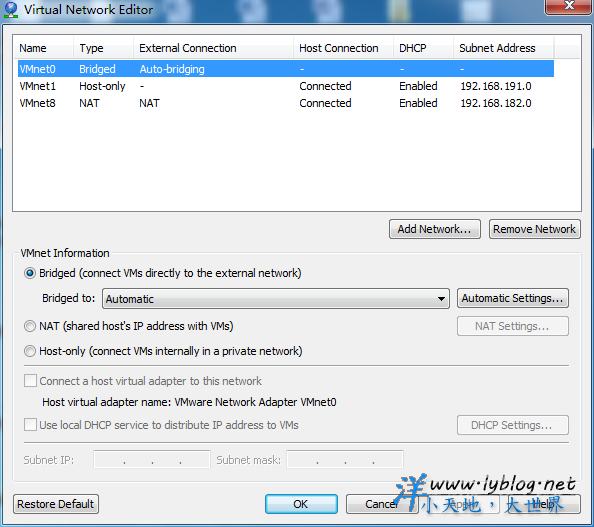Select the NAT shared host's IP option

[x=30, y=326]
